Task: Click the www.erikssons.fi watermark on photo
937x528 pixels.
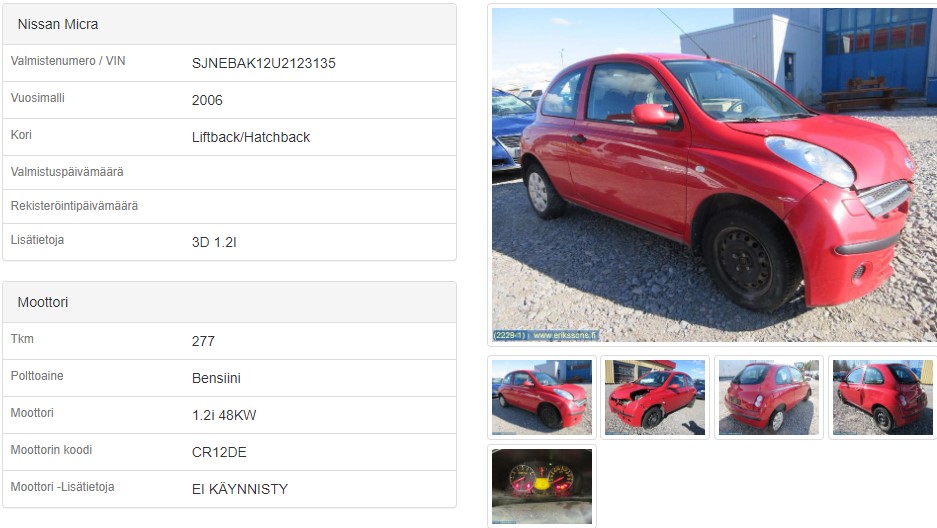Action: click(x=564, y=336)
